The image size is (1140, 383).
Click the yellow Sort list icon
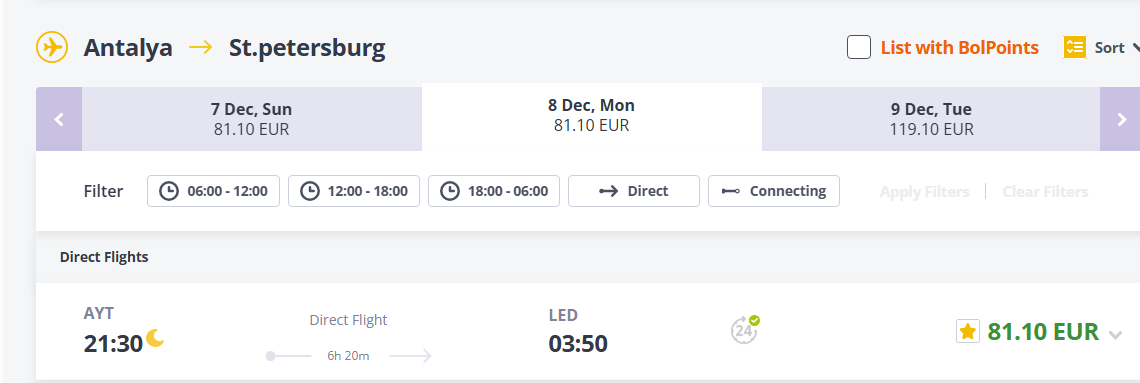tap(1075, 47)
